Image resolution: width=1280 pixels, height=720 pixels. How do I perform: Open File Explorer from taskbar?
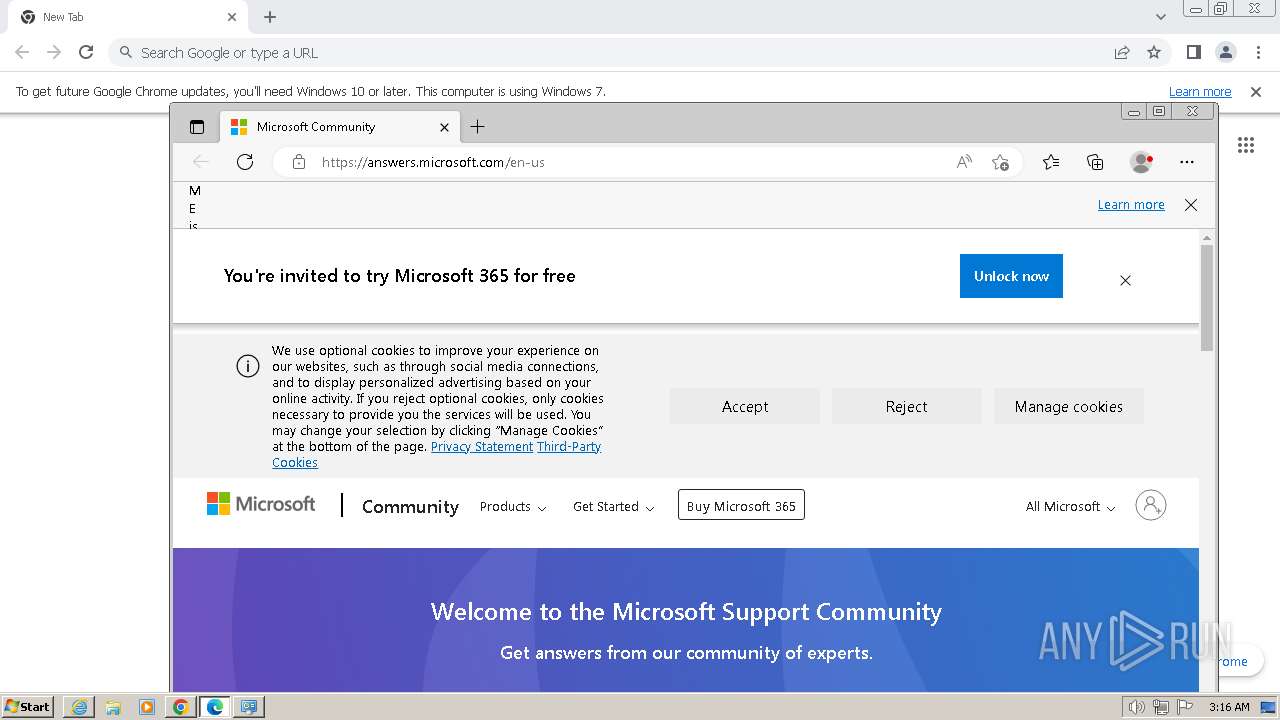click(x=113, y=707)
